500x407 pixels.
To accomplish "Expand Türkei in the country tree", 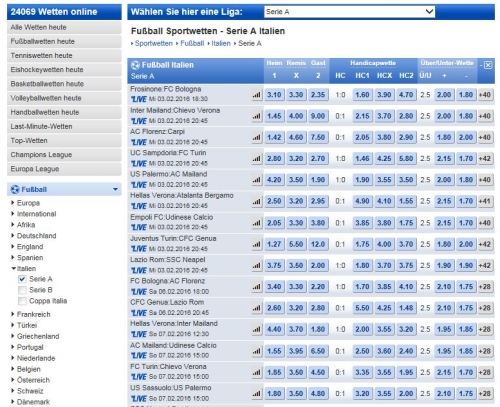I will click(x=13, y=325).
